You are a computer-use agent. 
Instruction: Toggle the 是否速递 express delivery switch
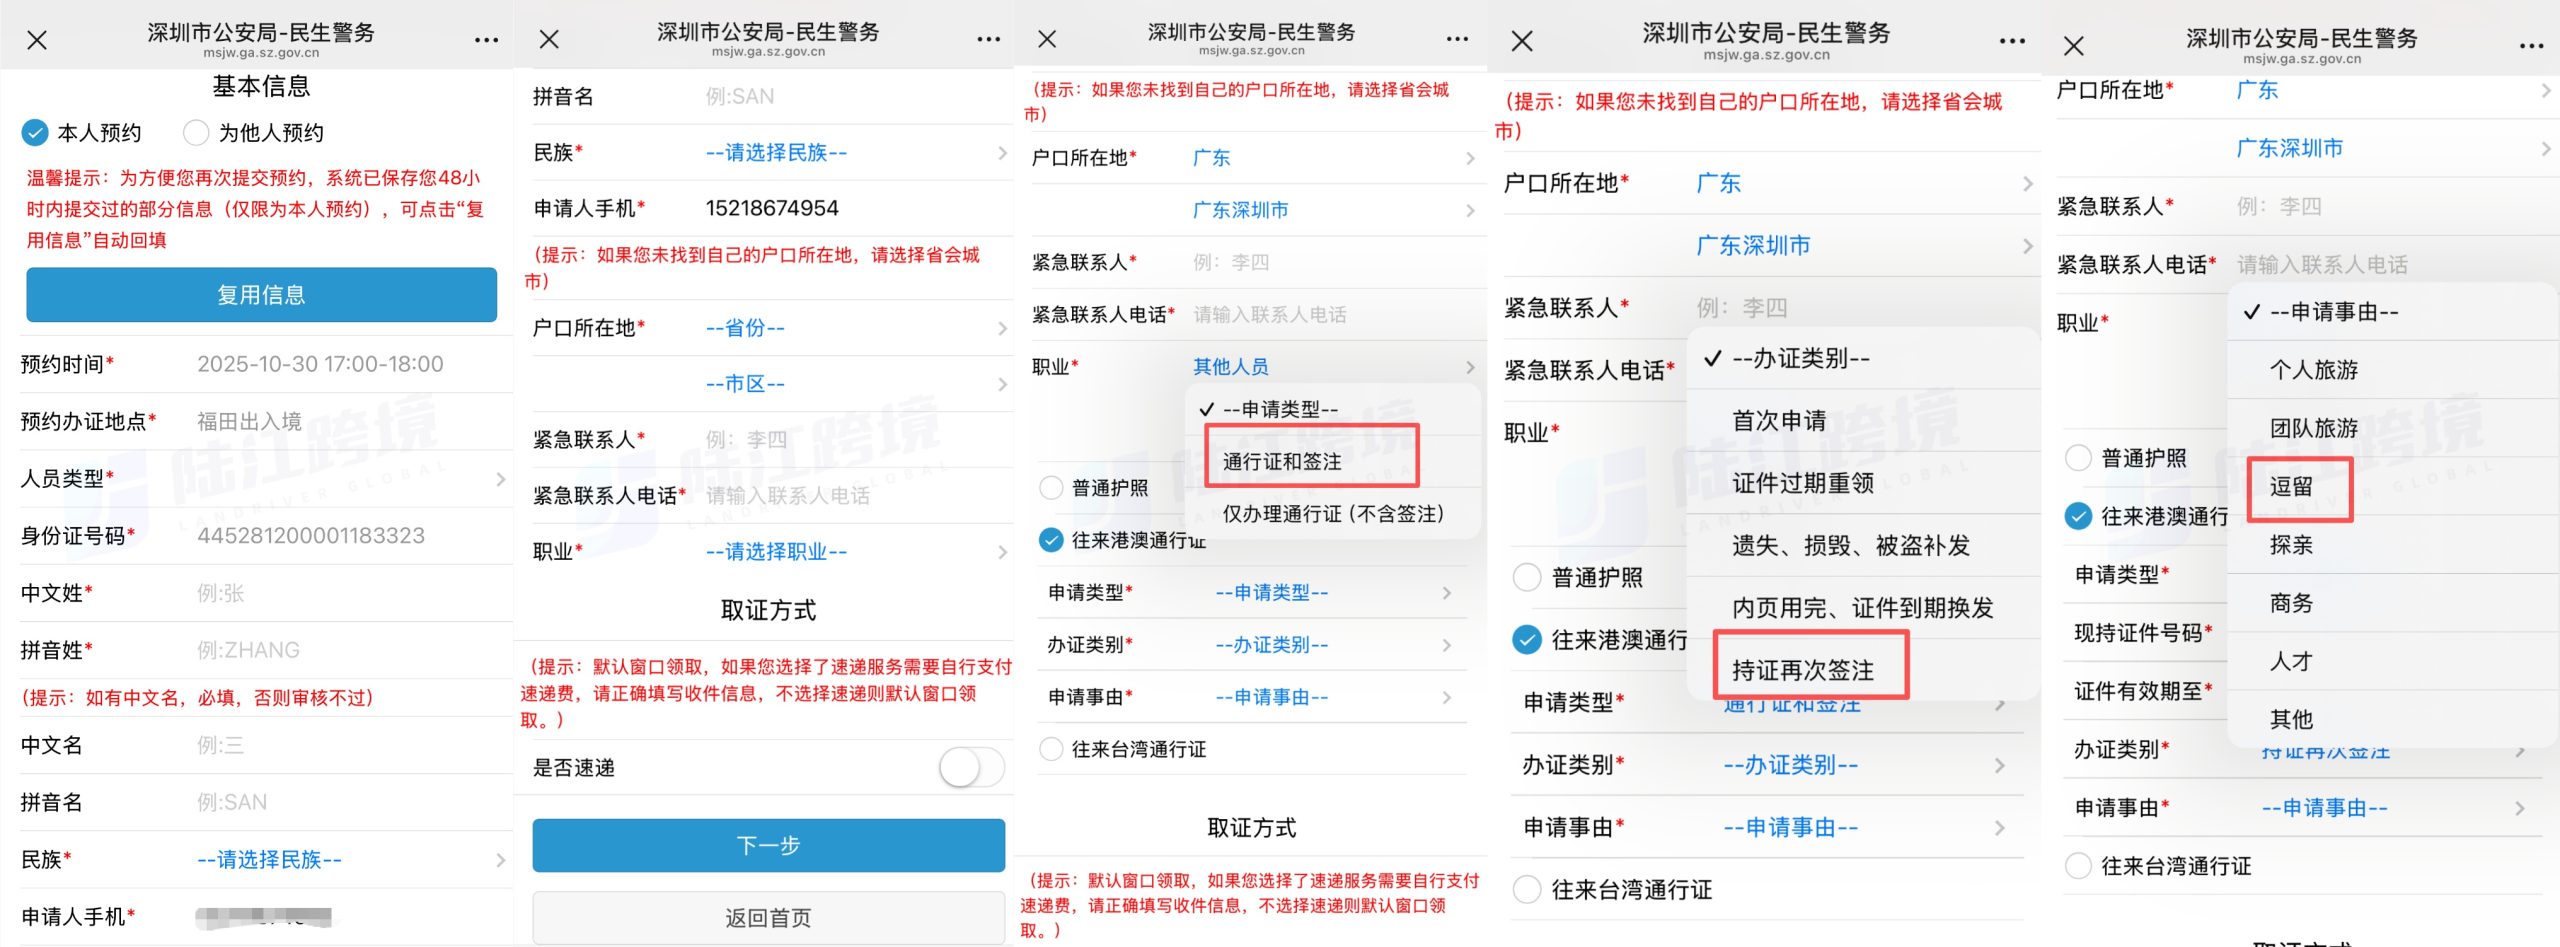(970, 768)
